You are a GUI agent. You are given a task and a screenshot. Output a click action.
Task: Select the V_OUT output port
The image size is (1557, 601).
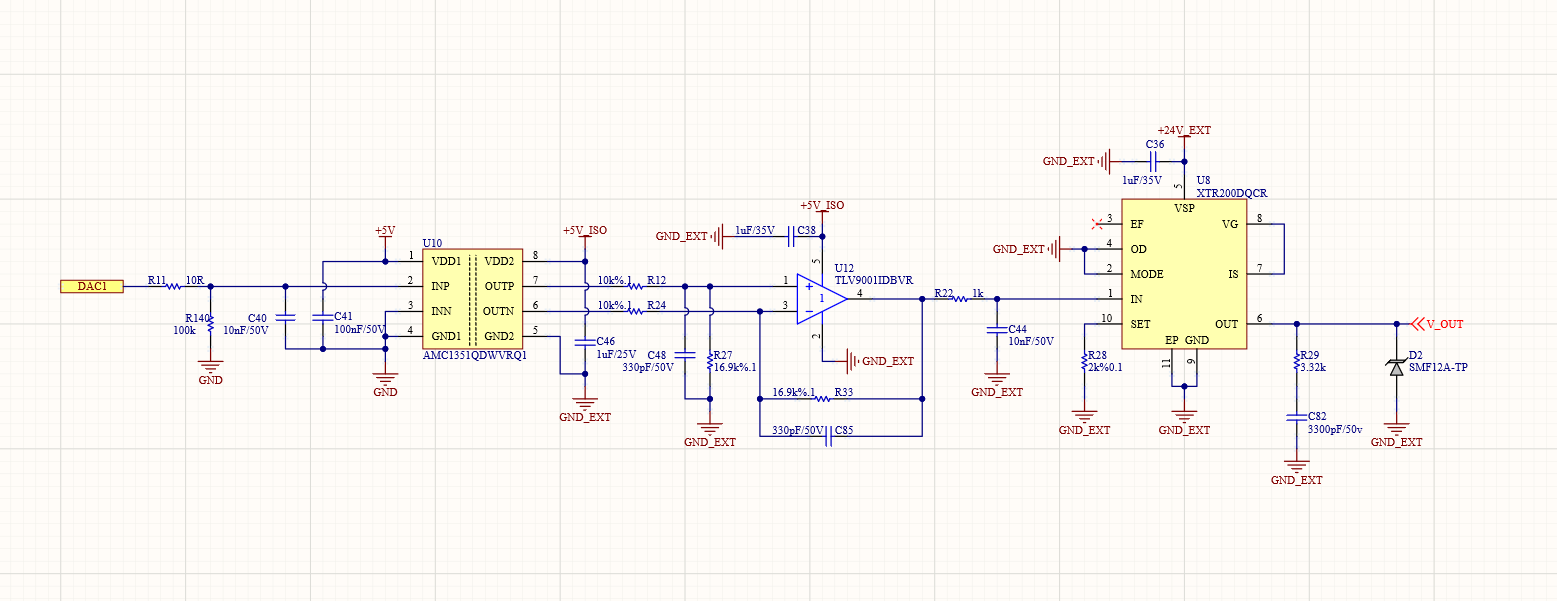(x=1436, y=324)
